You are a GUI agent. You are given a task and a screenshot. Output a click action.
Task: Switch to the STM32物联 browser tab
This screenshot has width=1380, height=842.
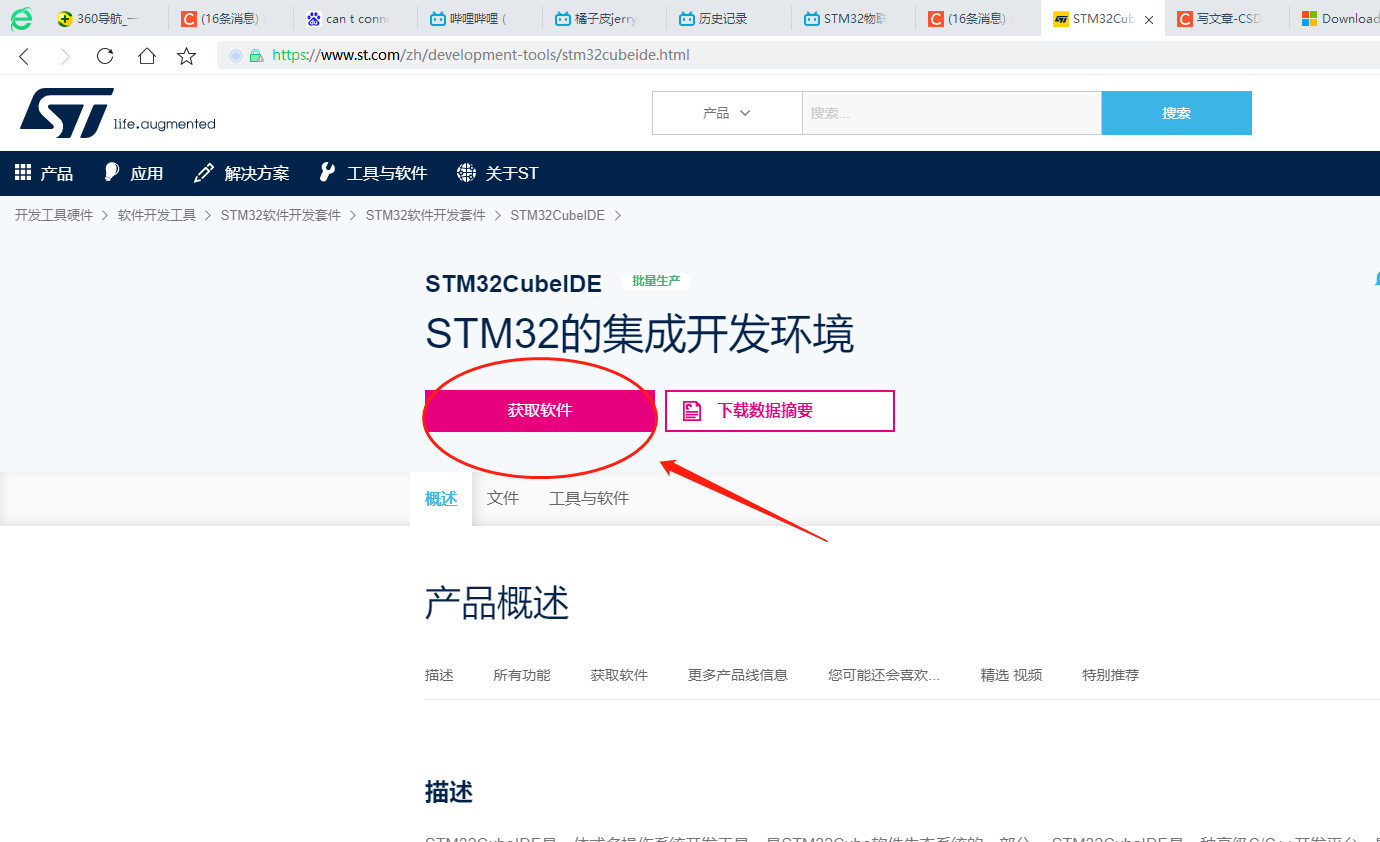[852, 19]
